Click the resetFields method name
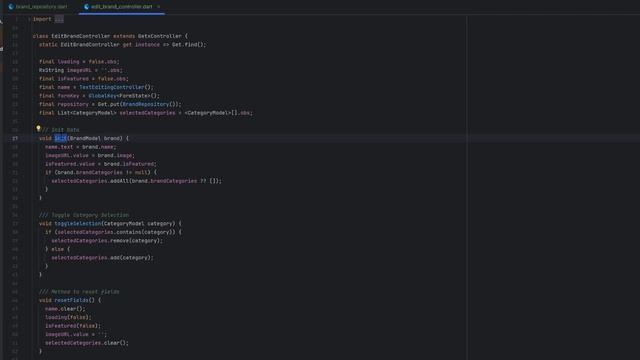Viewport: 640px width, 360px height. pos(71,300)
